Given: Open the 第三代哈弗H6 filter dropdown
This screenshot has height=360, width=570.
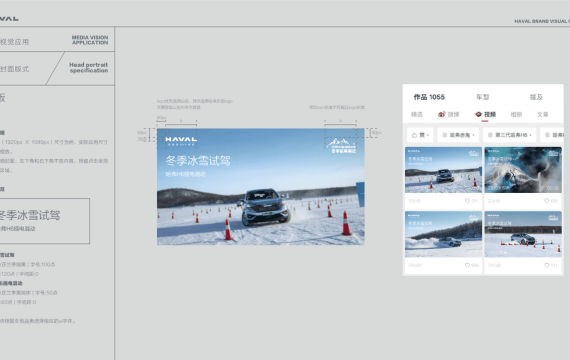Looking at the screenshot, I should (509, 135).
